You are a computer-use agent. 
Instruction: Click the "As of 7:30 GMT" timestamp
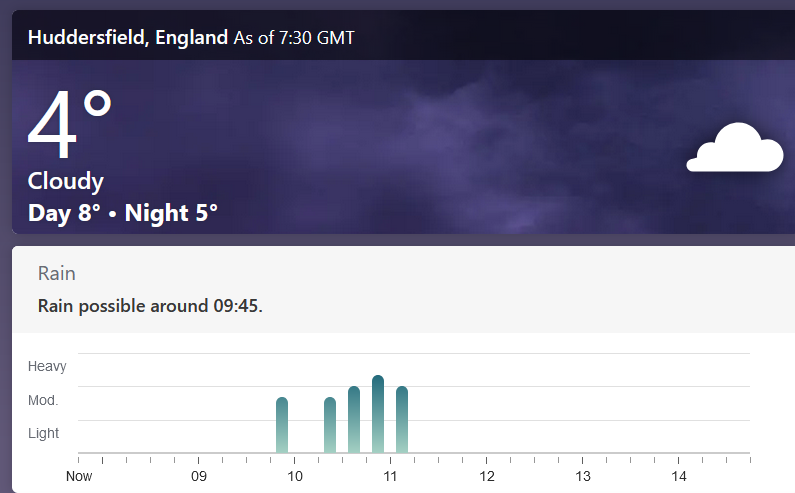(294, 38)
